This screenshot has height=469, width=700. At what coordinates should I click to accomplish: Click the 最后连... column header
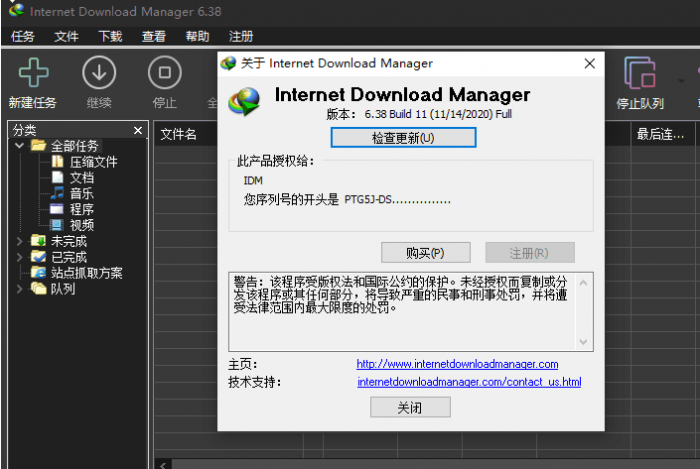click(660, 134)
